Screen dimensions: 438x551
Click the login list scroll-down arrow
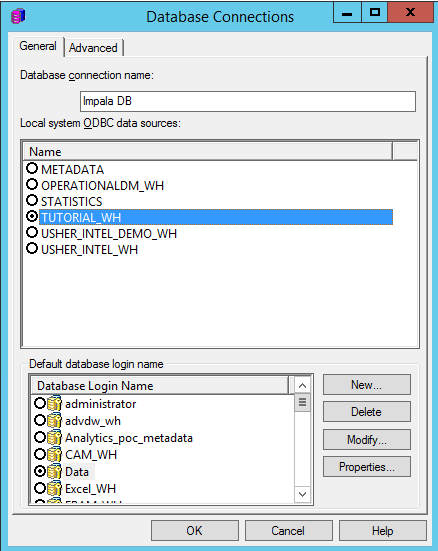click(302, 494)
